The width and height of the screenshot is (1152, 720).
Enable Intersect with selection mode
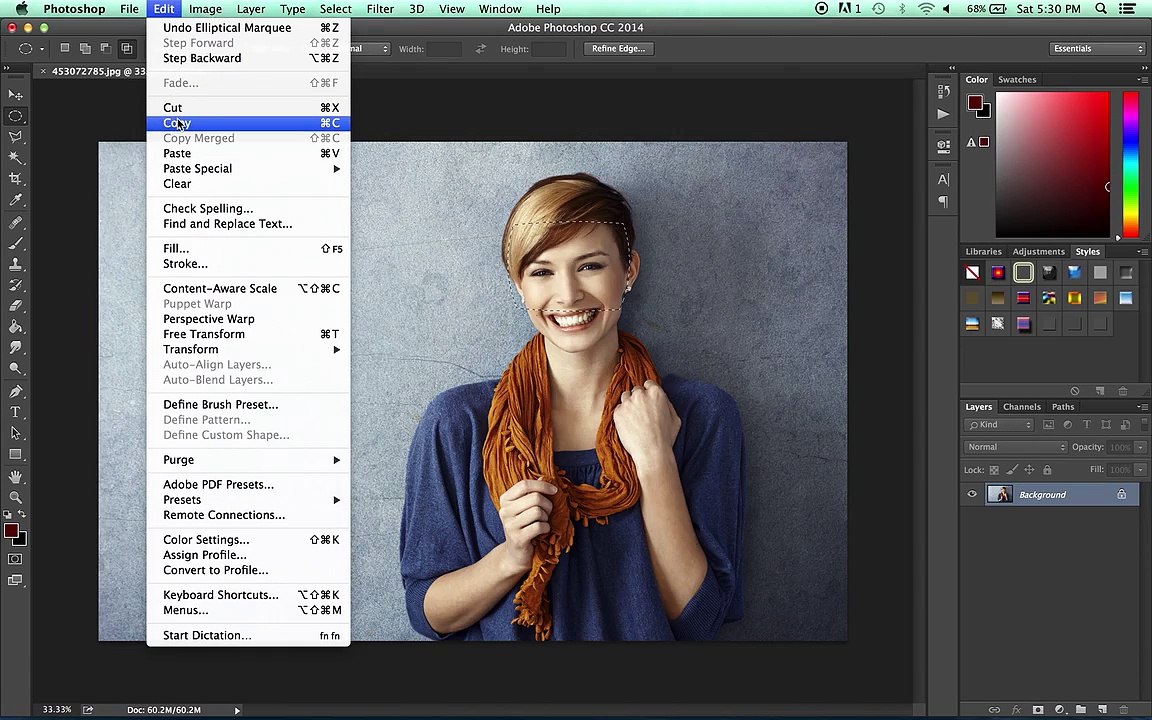(127, 48)
